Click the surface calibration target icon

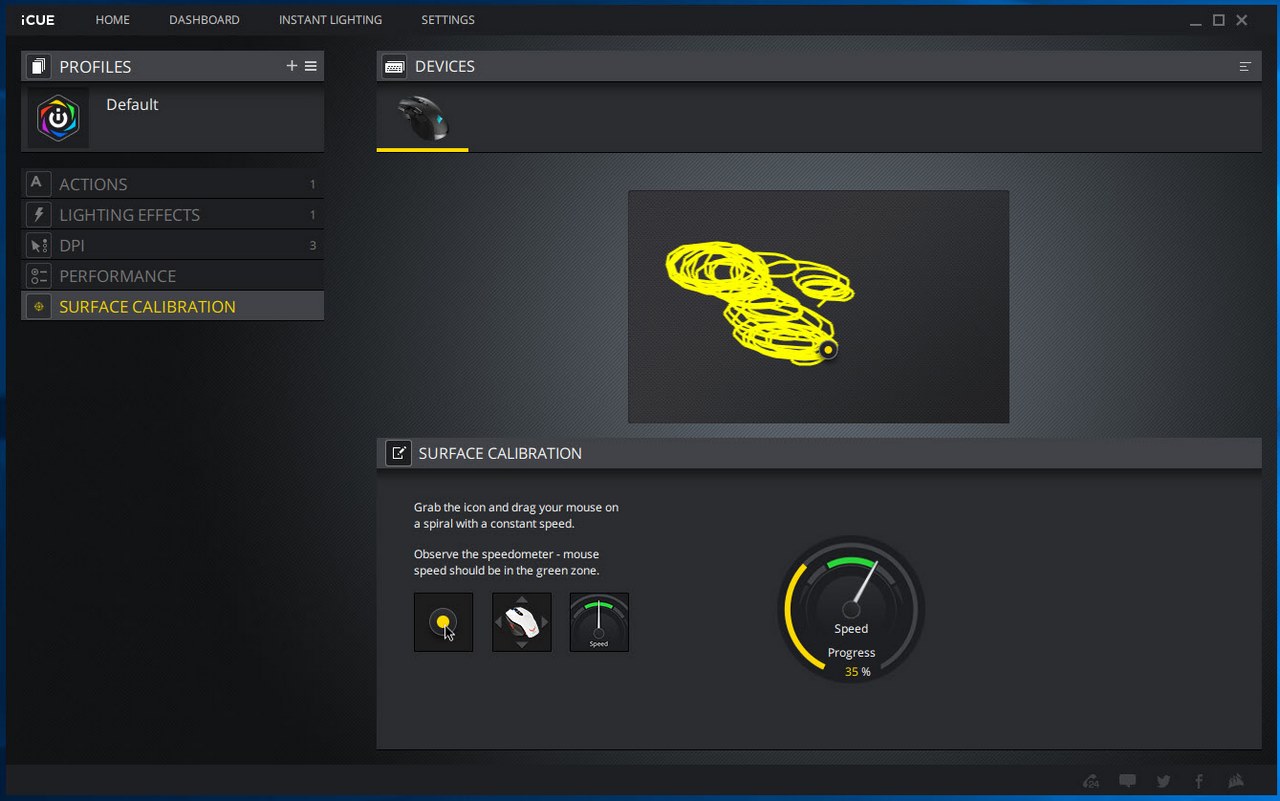38,306
